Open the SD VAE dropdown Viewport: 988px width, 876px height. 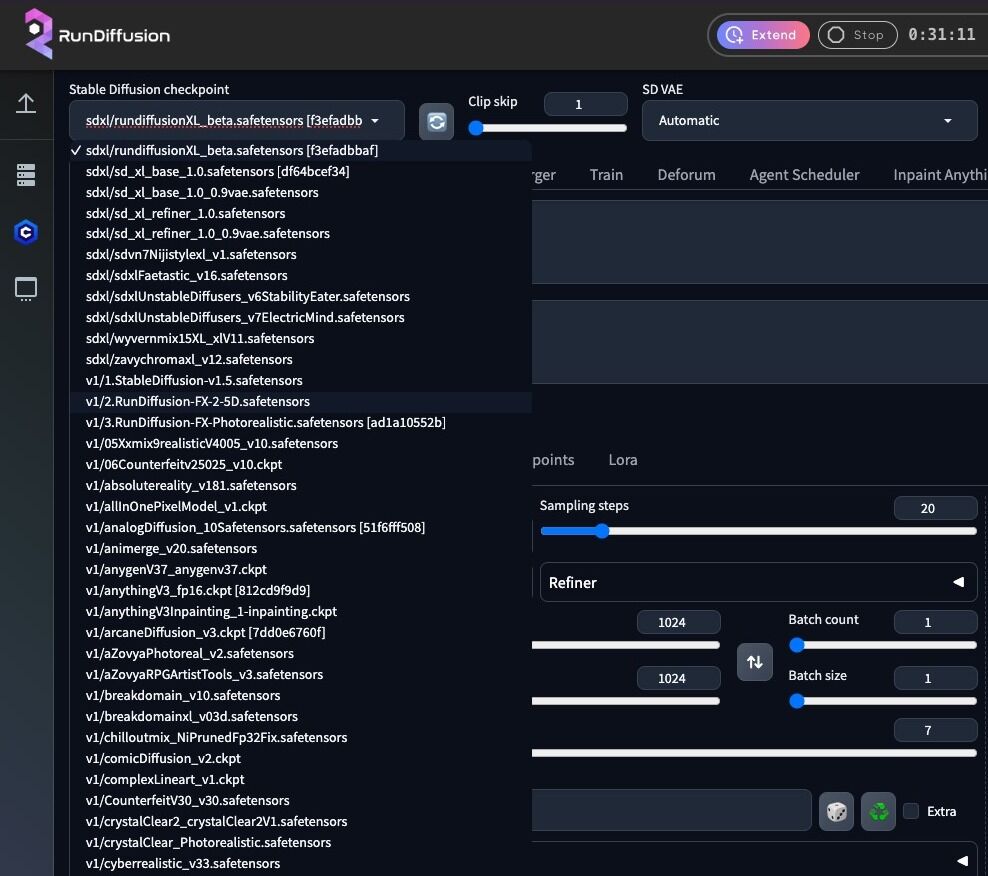[x=809, y=121]
